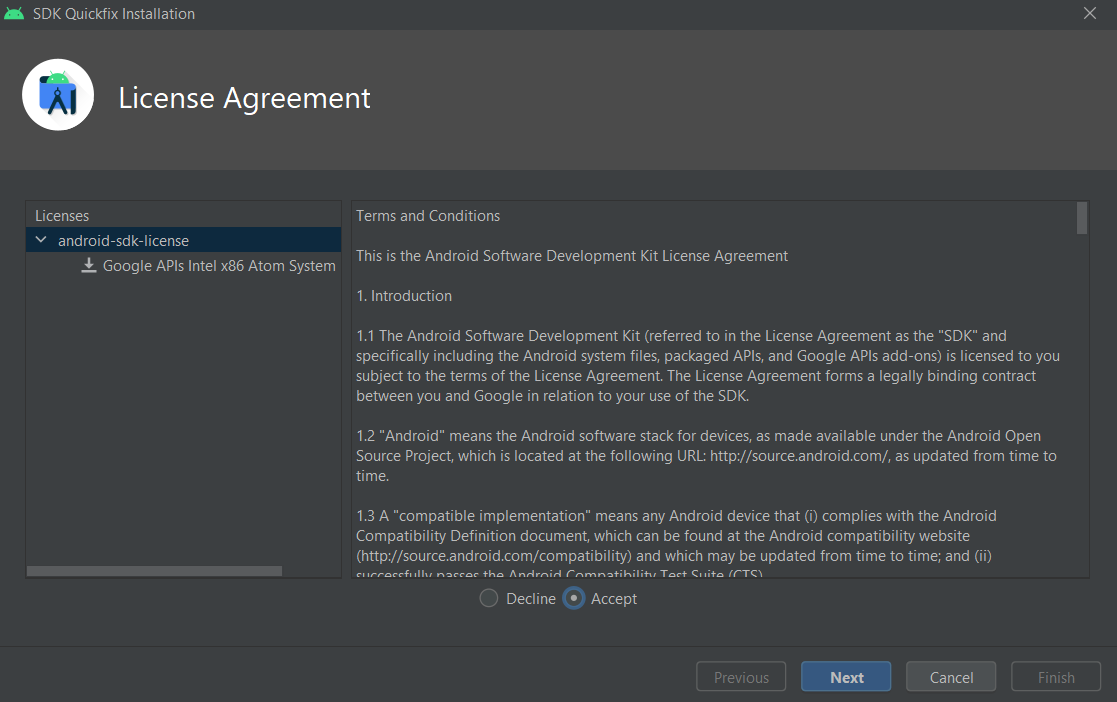Click paragraph 1.1 about the SDK
The height and width of the screenshot is (702, 1117).
pos(708,366)
